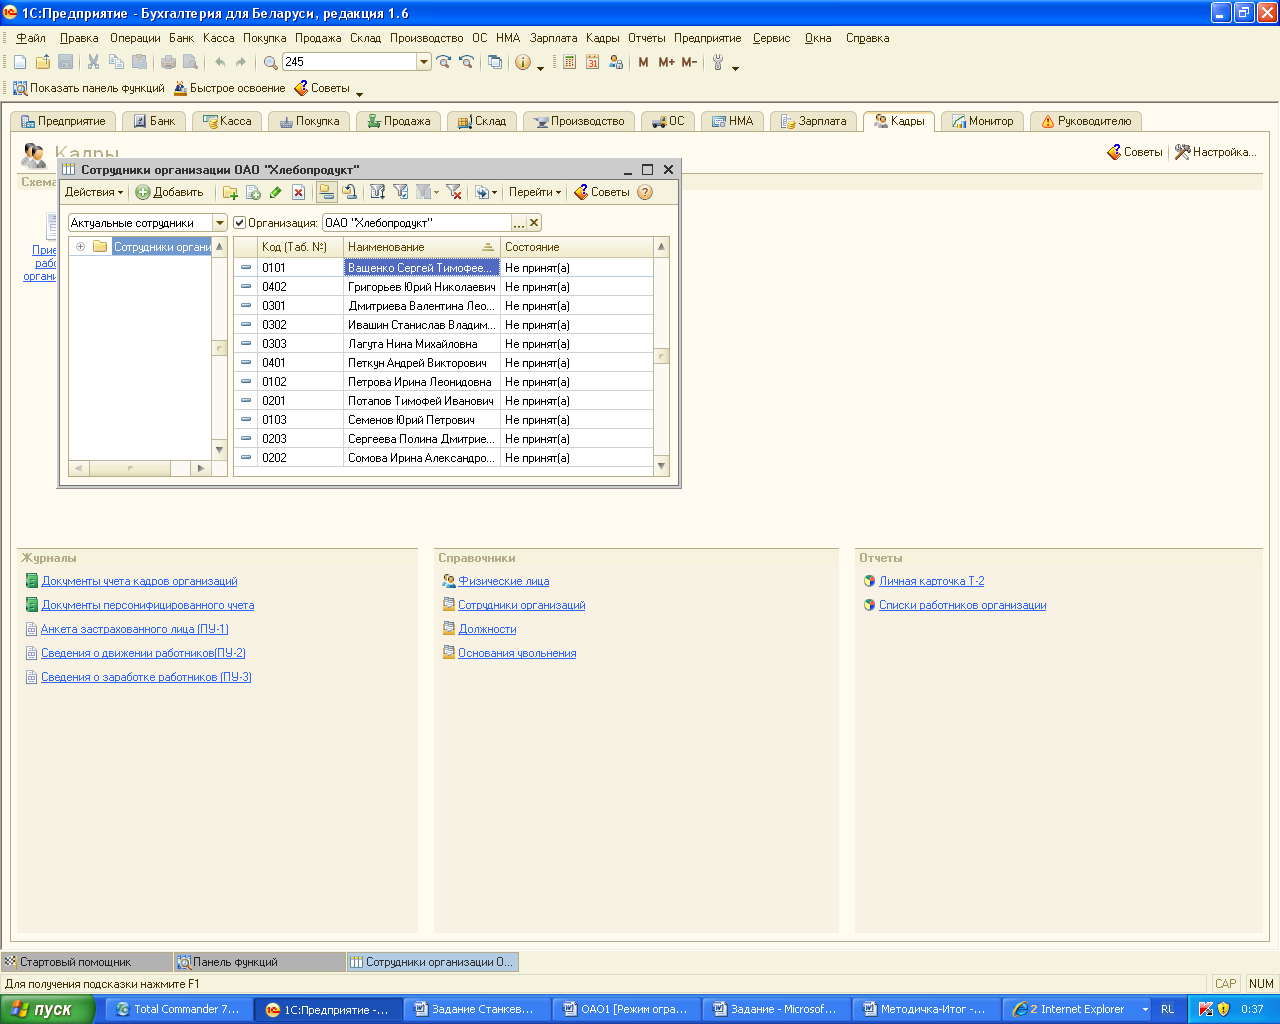Switch to the Руководителю tab
This screenshot has height=1024, width=1280.
pyautogui.click(x=1086, y=121)
